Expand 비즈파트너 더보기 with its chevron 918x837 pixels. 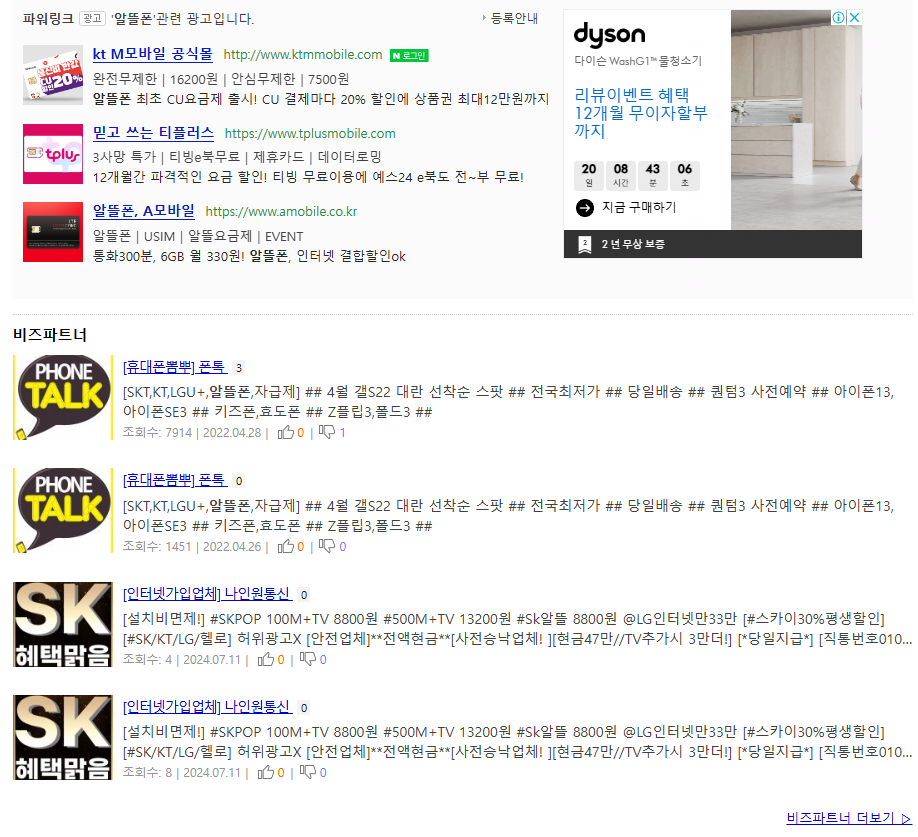pos(908,819)
